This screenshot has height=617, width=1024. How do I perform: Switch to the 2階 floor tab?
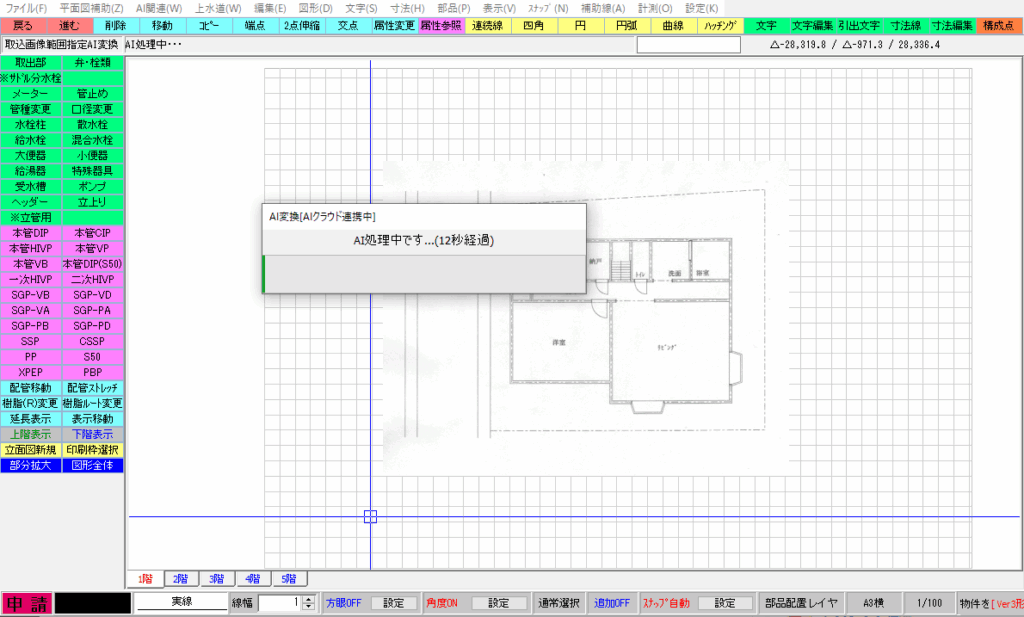click(x=181, y=578)
